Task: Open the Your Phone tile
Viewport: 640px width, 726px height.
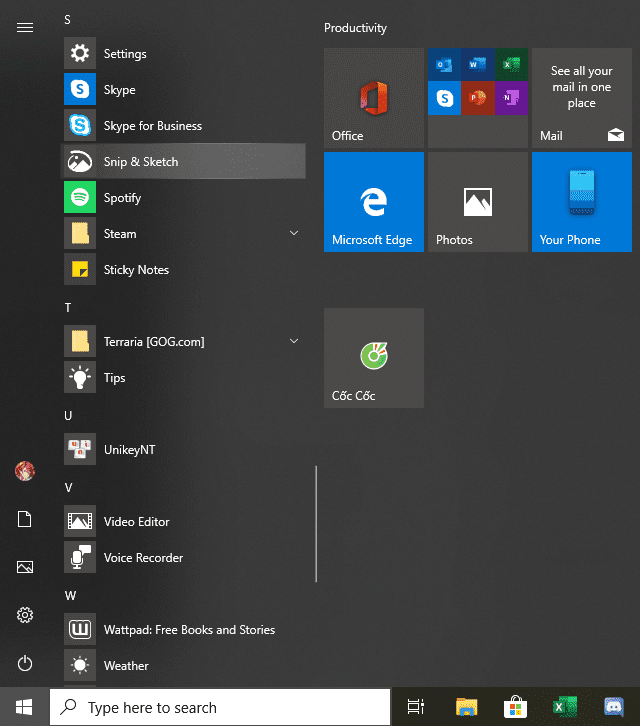Action: point(582,202)
